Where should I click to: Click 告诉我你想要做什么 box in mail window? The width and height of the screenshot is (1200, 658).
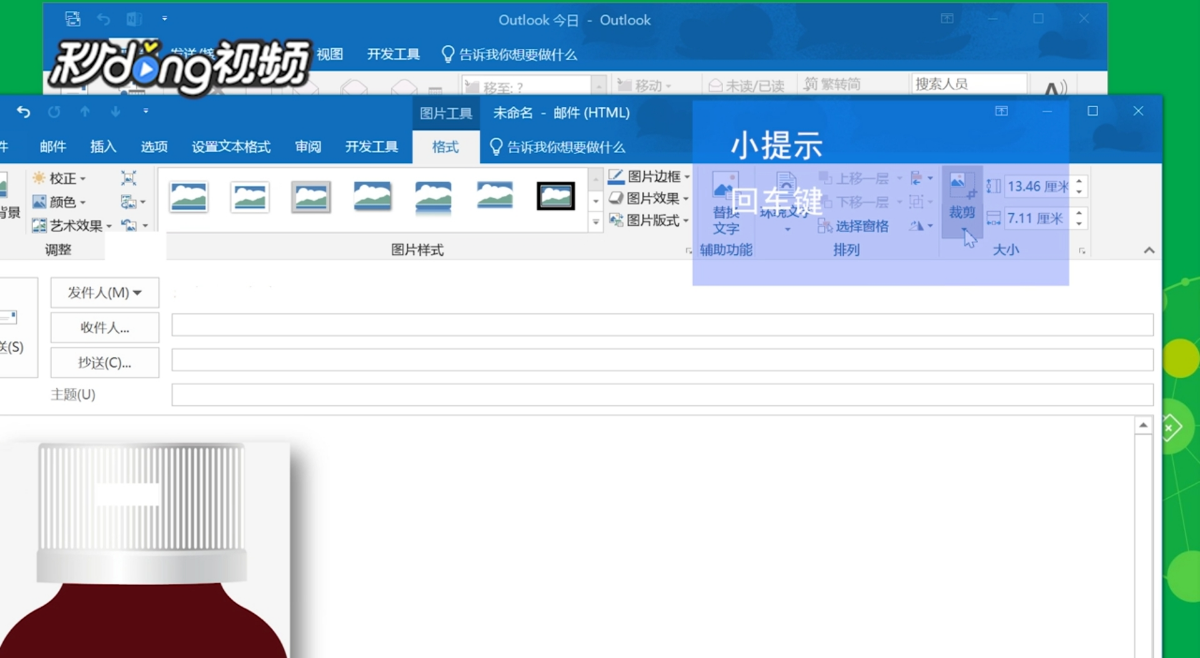(x=557, y=147)
